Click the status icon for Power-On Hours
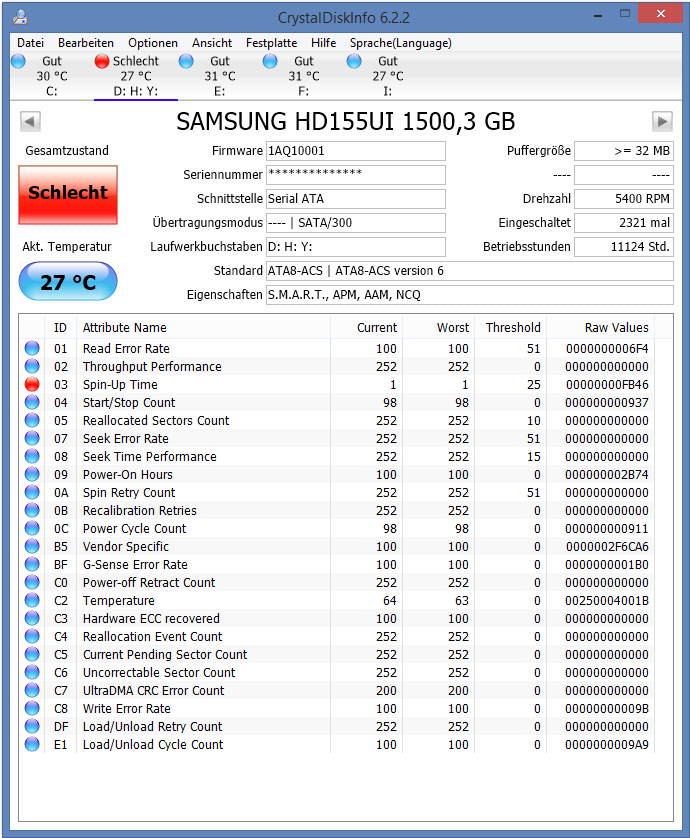This screenshot has height=838, width=690. [x=32, y=474]
